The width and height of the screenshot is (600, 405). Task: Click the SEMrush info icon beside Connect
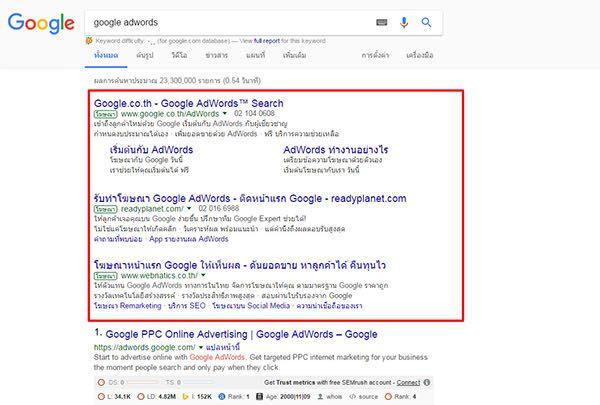pyautogui.click(x=427, y=382)
